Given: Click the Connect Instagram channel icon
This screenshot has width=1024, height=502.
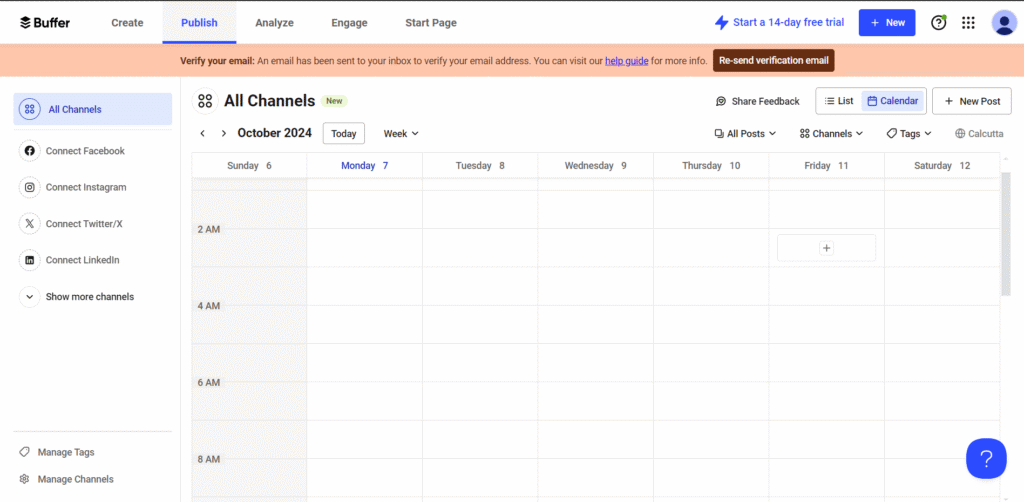Looking at the screenshot, I should click(x=30, y=187).
